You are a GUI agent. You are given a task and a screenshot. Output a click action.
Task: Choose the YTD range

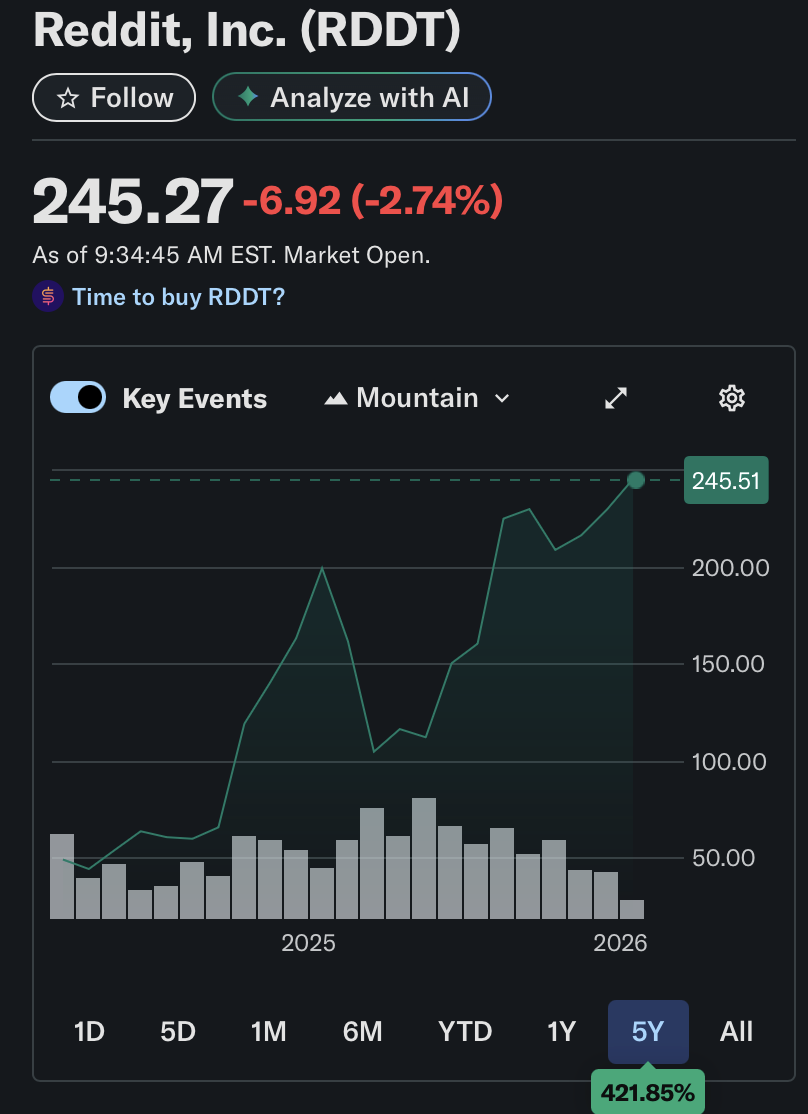[x=465, y=1031]
